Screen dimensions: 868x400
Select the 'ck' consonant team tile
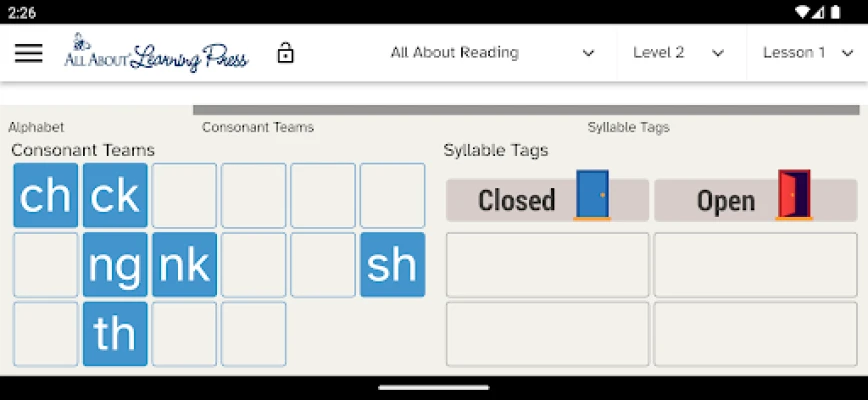[x=115, y=196]
